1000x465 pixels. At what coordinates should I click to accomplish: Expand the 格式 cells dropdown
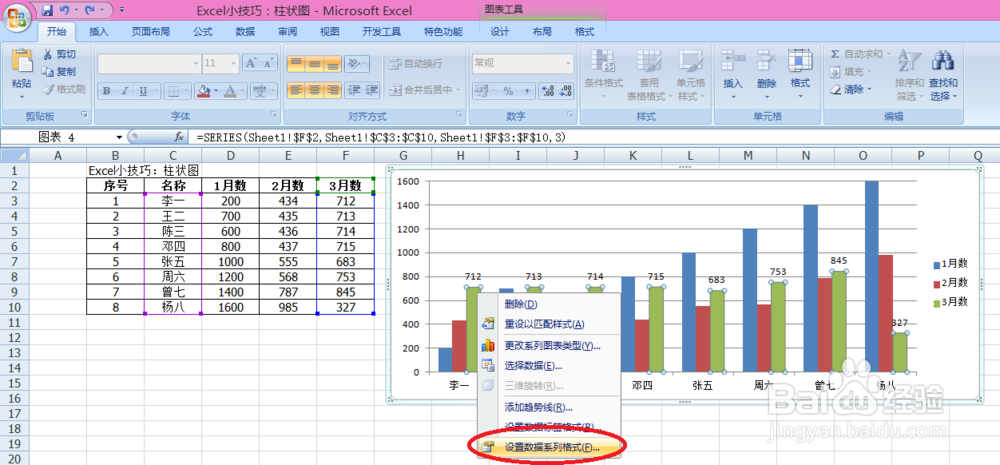click(800, 97)
